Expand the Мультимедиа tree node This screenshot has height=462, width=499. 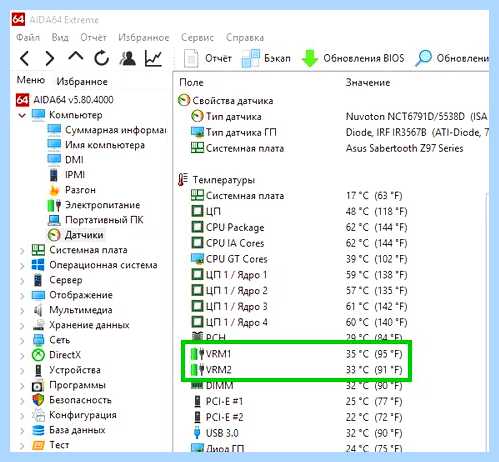click(22, 311)
